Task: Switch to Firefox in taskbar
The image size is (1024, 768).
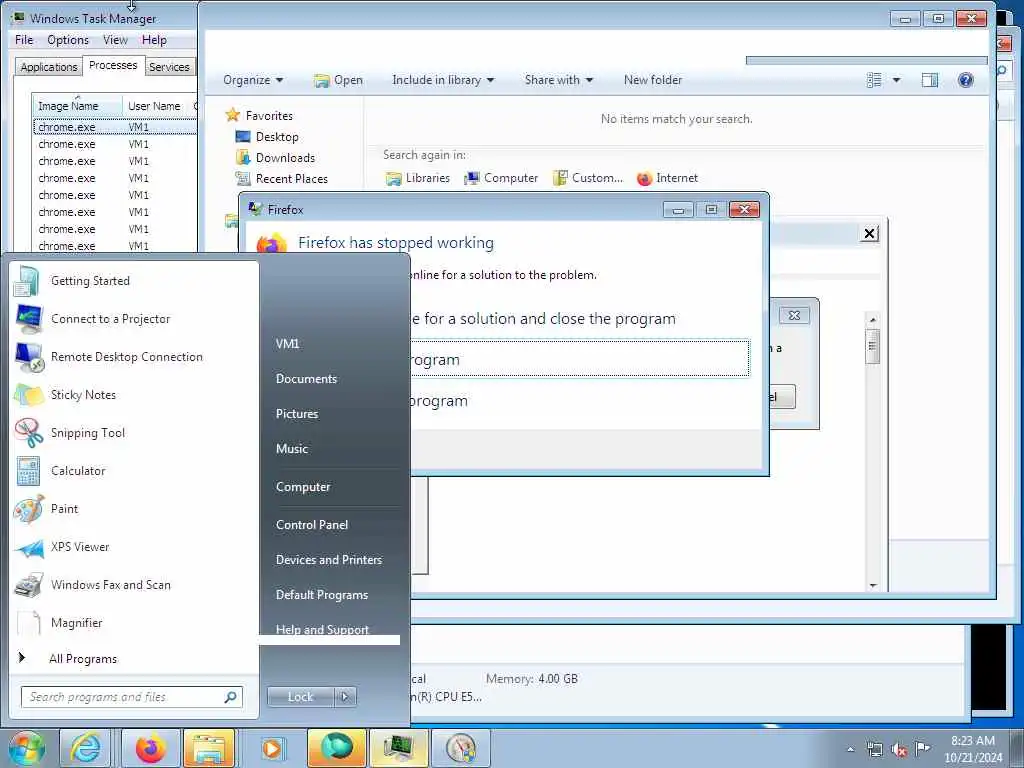Action: (x=151, y=748)
